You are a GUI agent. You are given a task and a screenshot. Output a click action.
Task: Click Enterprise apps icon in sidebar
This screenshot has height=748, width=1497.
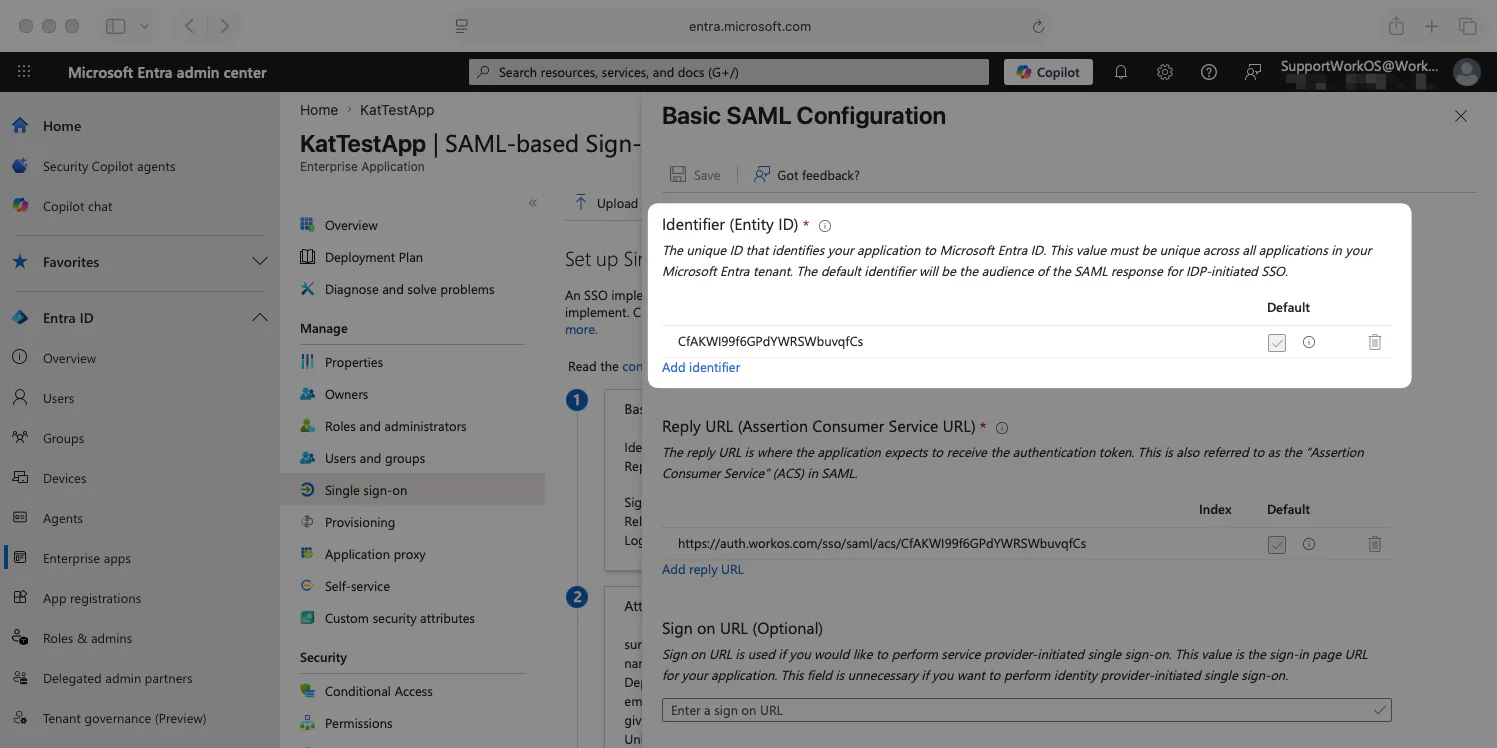pyautogui.click(x=20, y=558)
